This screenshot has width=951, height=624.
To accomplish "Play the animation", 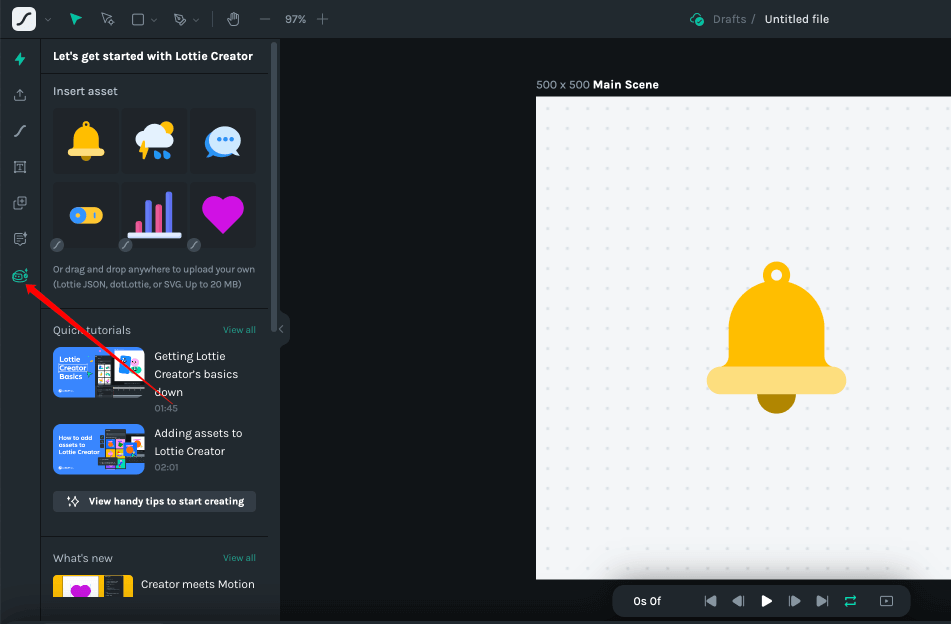I will (766, 601).
